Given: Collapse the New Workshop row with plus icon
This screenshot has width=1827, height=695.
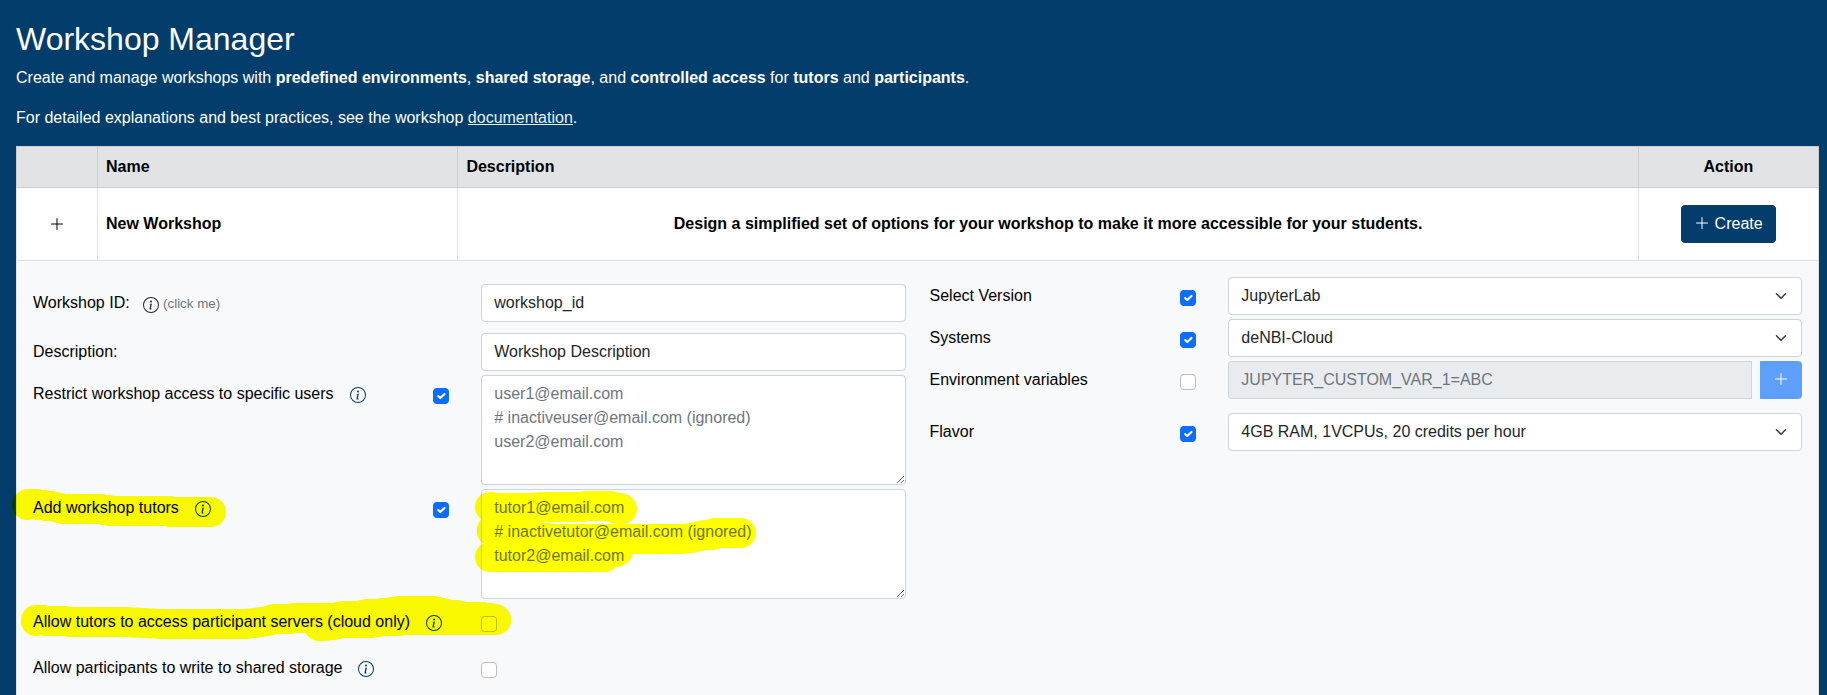Looking at the screenshot, I should (57, 224).
